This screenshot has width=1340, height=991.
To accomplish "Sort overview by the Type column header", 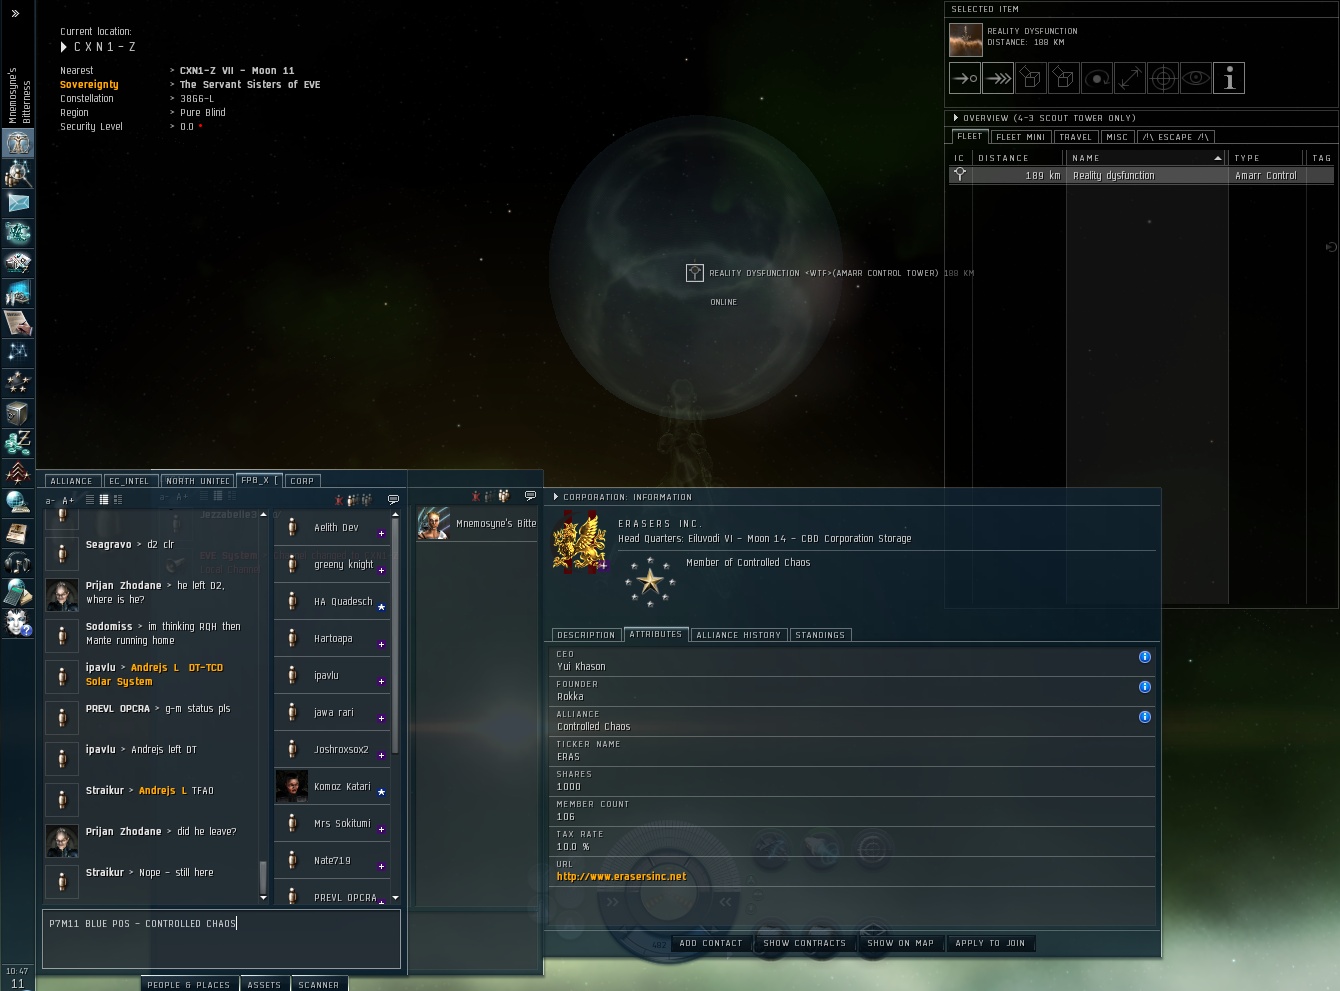I will click(1267, 158).
